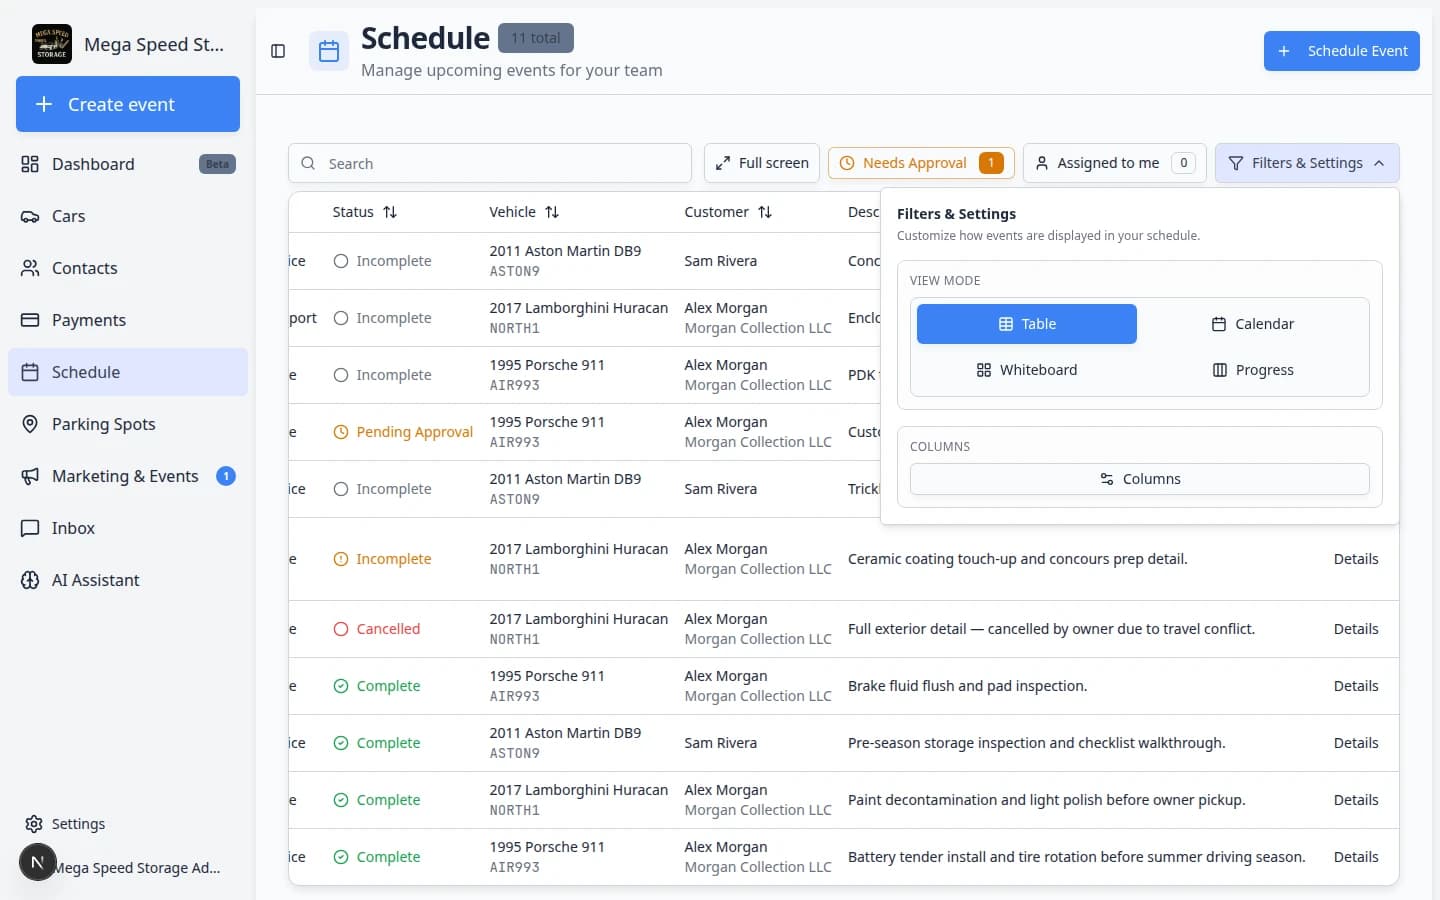Sort by Status column arrows
Viewport: 1440px width, 900px height.
click(390, 212)
